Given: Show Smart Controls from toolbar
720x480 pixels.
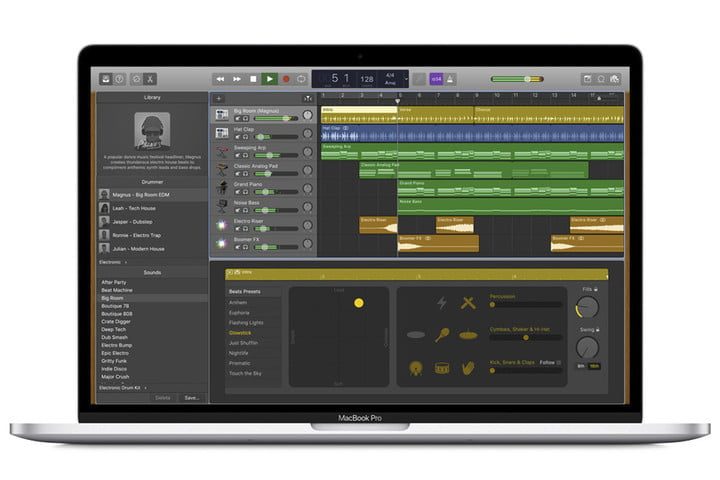Looking at the screenshot, I should point(136,79).
